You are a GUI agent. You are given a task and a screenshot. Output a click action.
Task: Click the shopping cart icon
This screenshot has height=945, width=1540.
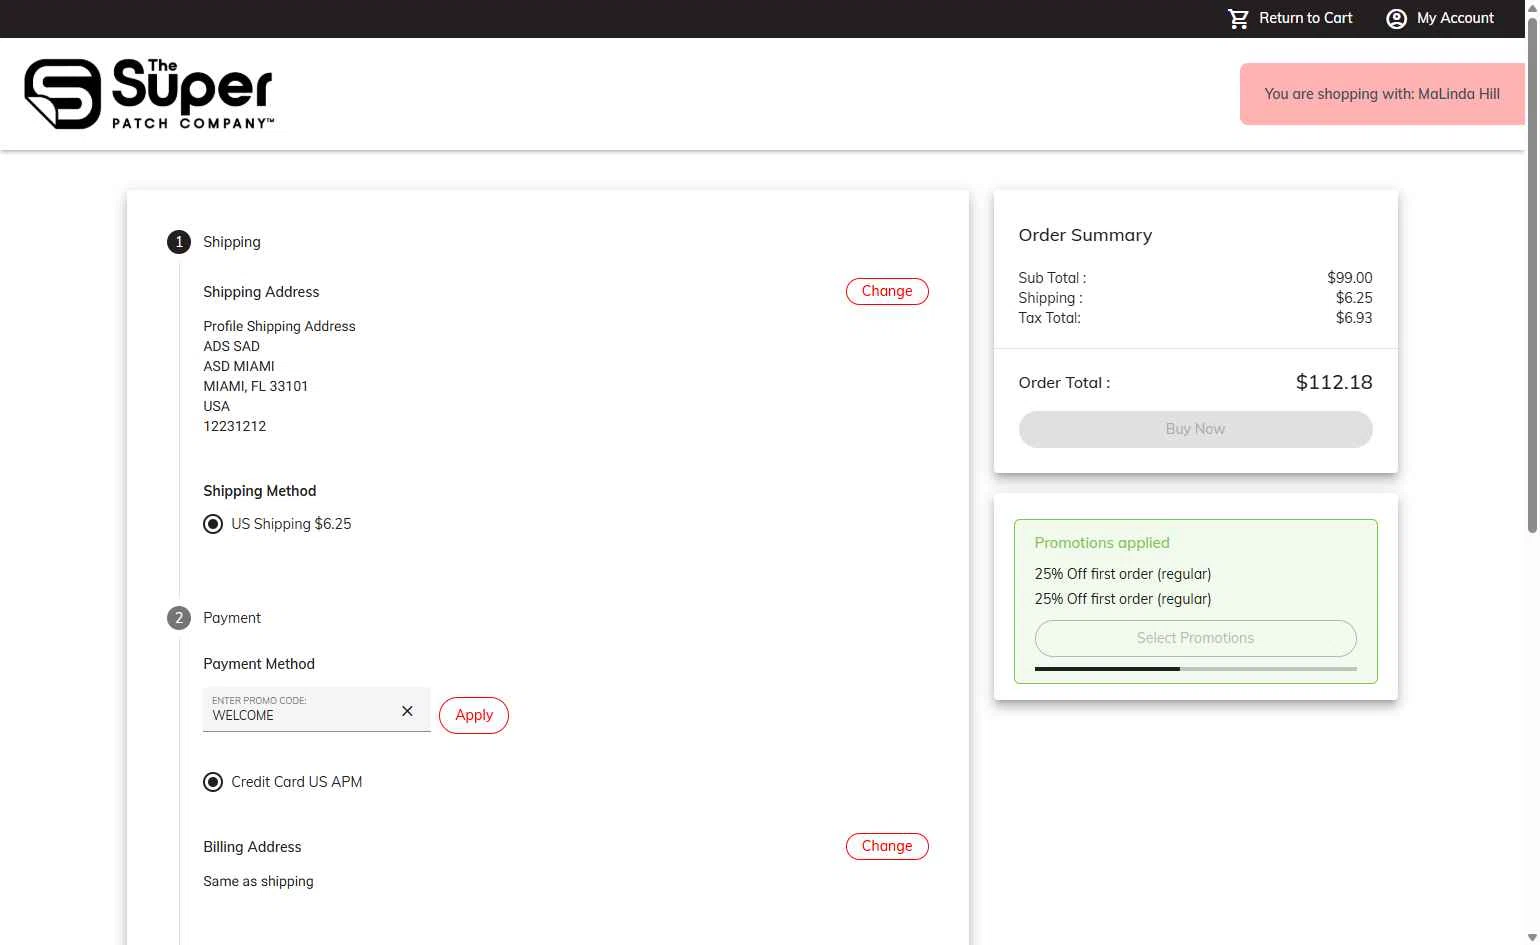point(1238,19)
